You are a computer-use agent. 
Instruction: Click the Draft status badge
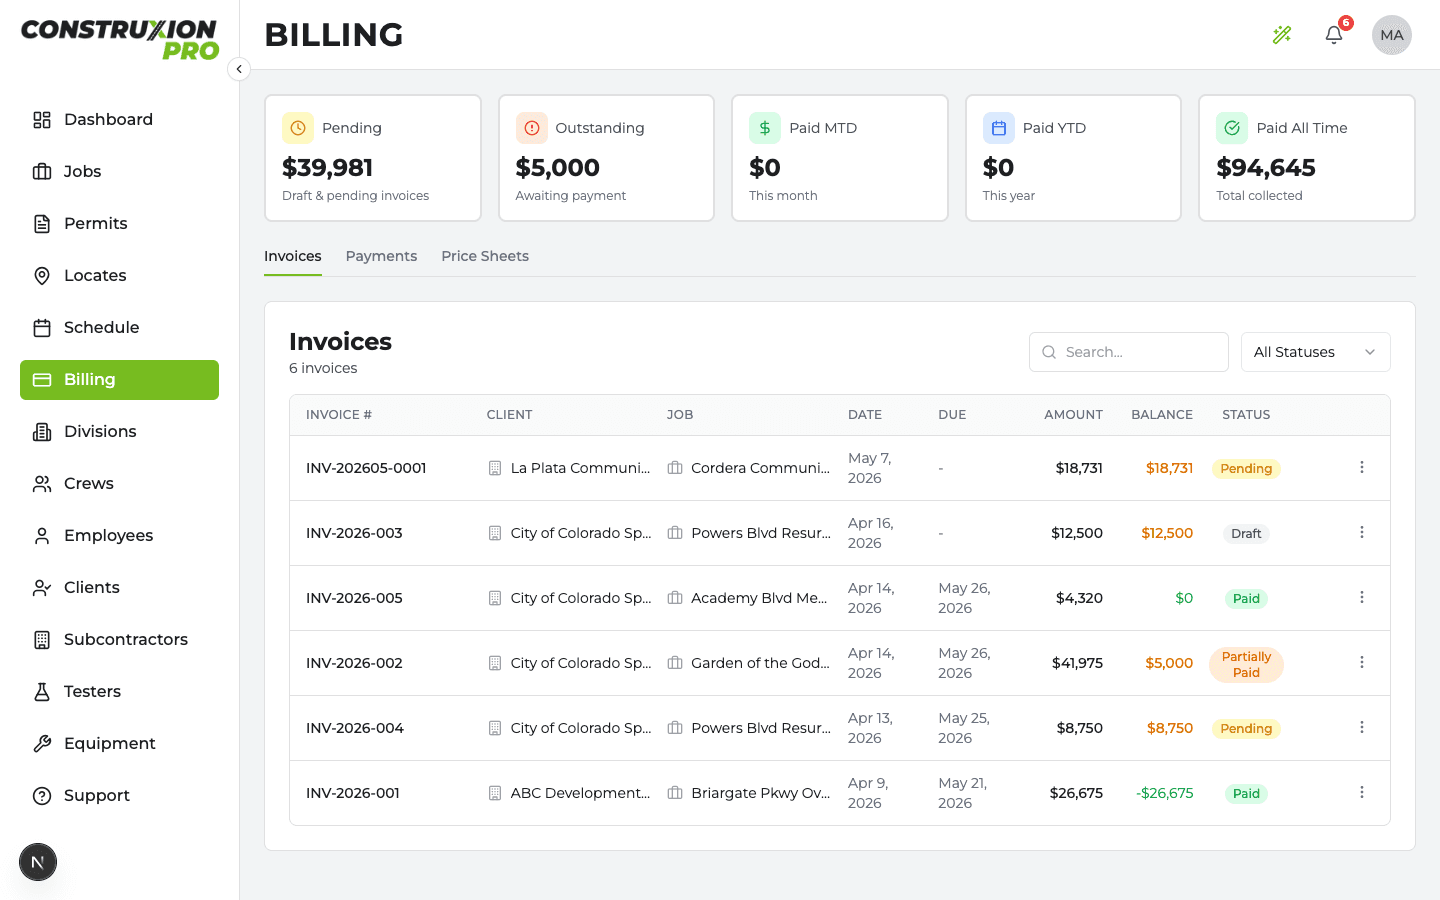point(1246,533)
